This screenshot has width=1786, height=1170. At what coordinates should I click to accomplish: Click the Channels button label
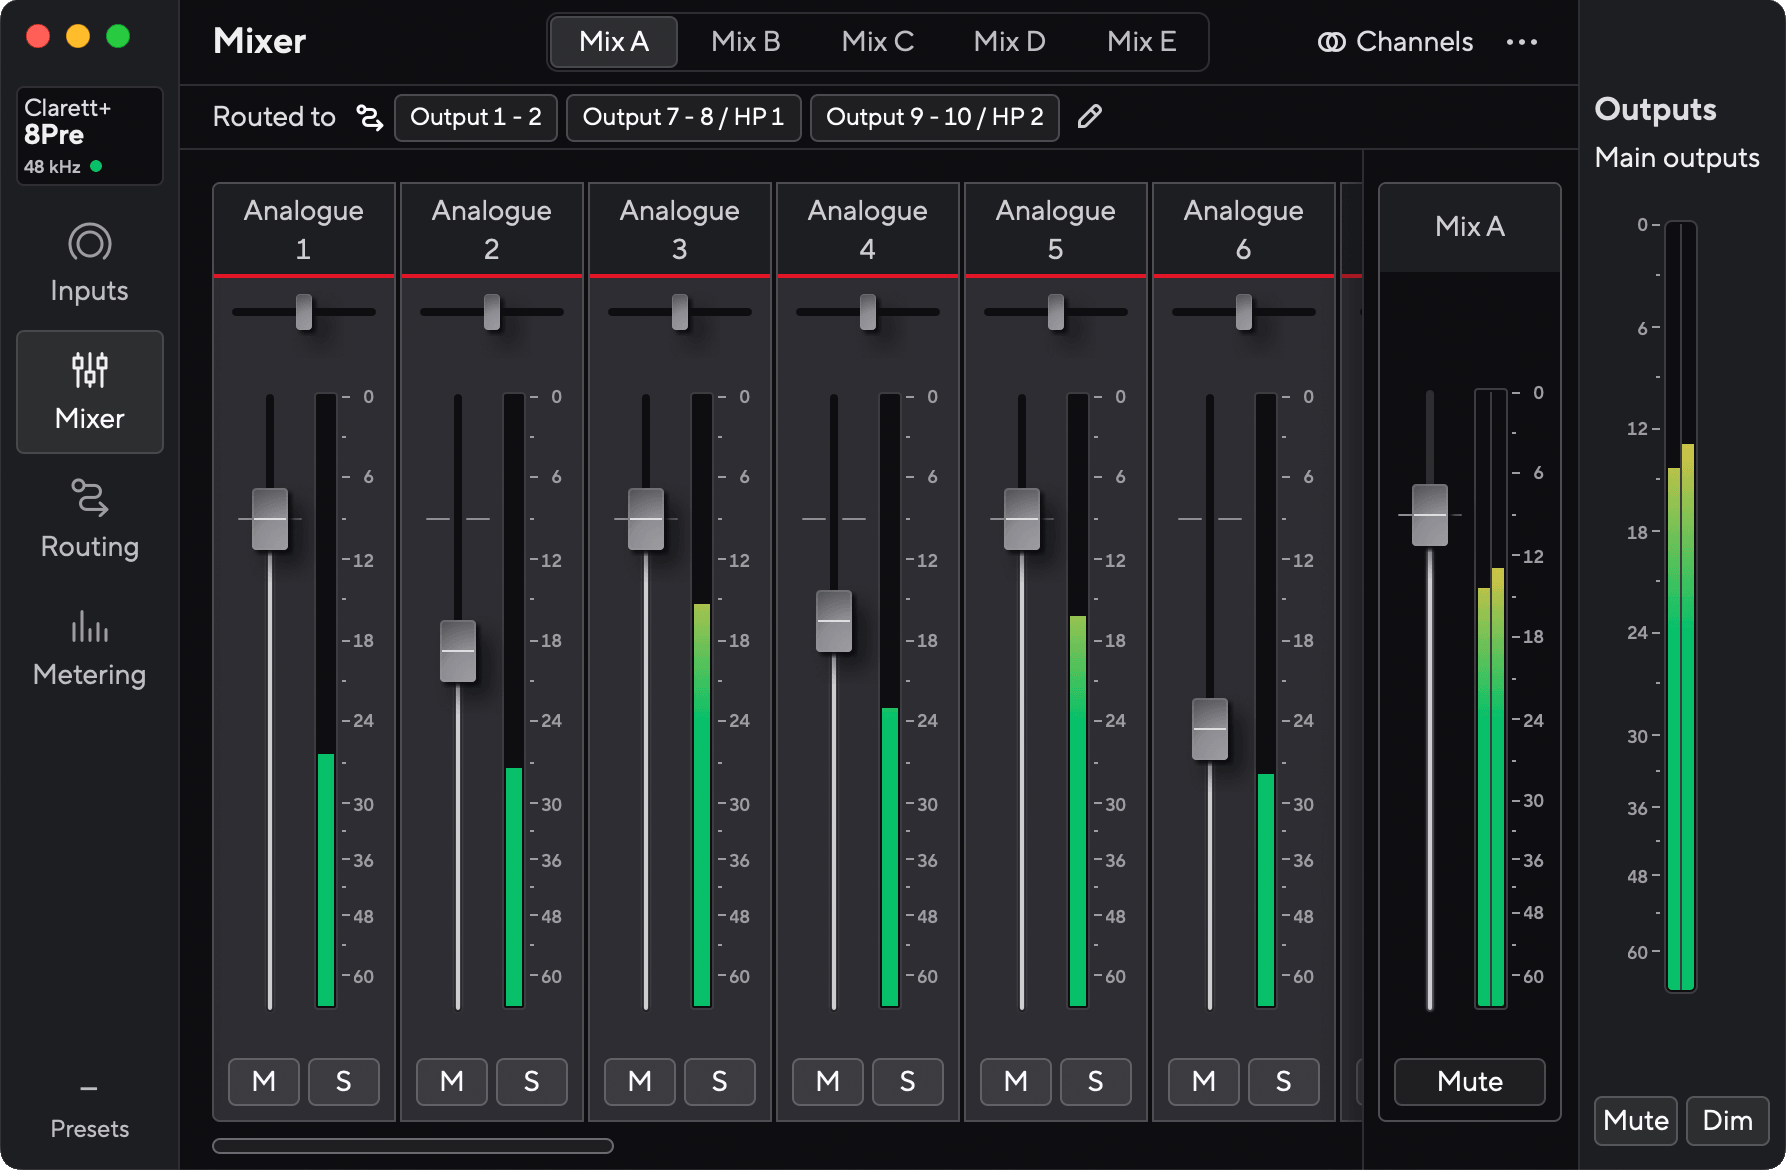coord(1415,42)
